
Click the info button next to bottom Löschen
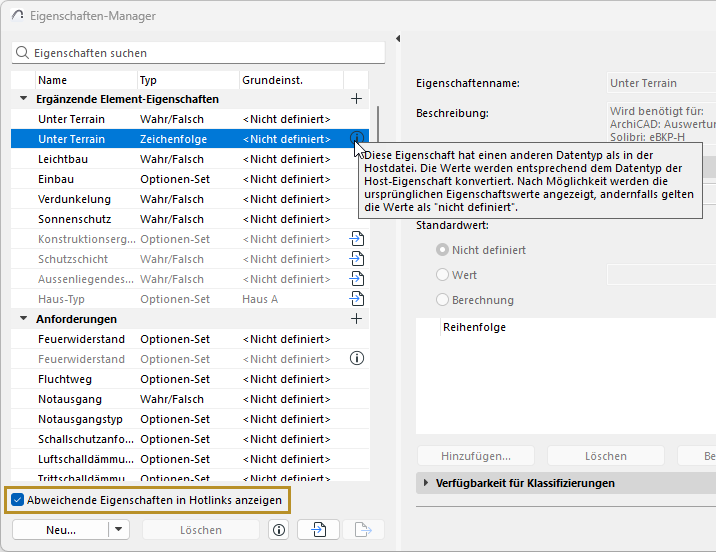(x=279, y=530)
